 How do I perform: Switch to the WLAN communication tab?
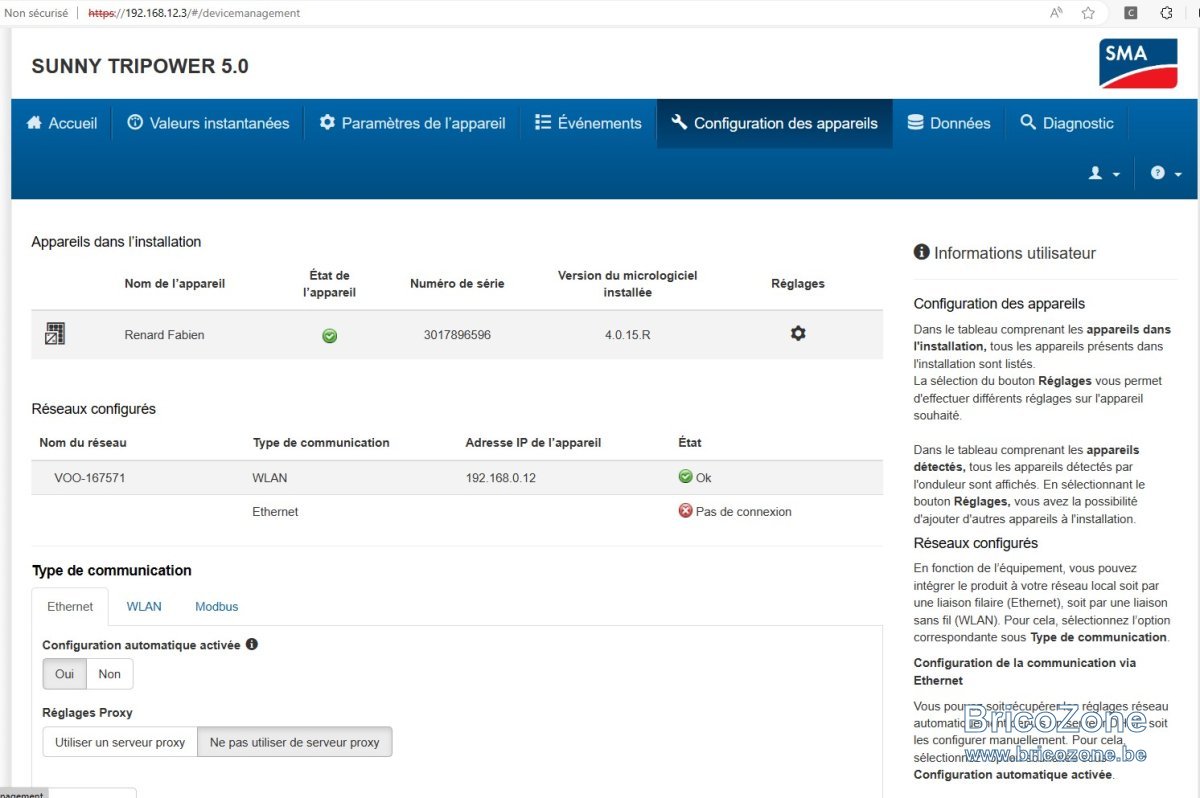(144, 606)
